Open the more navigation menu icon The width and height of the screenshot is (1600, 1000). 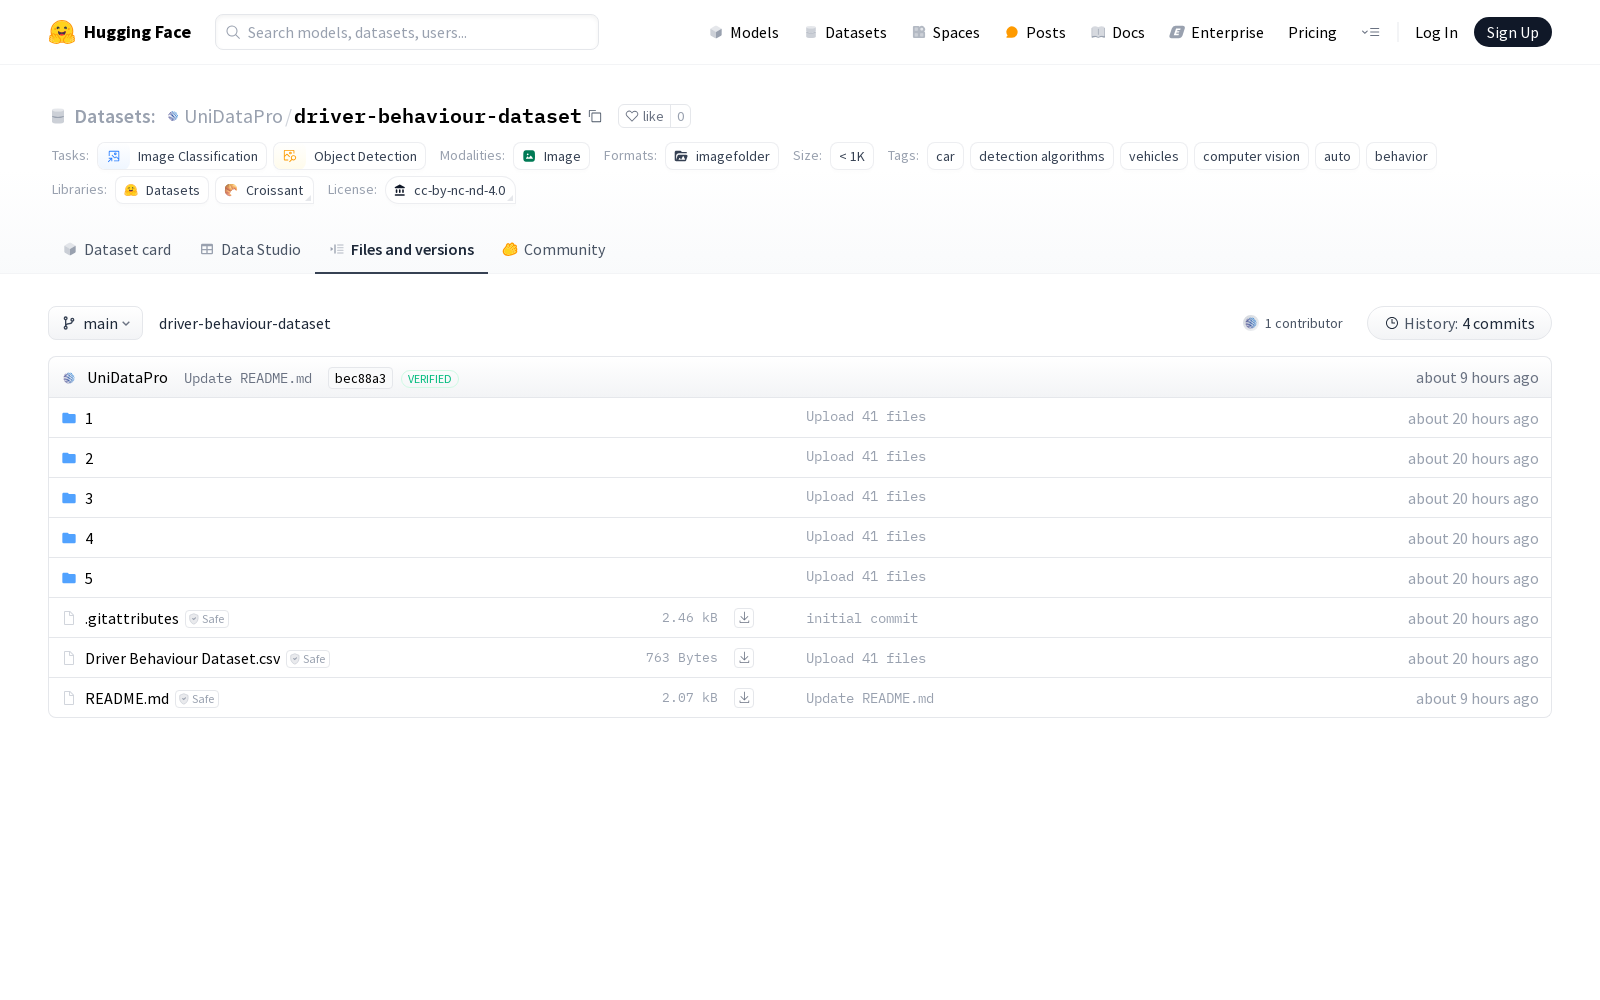pos(1370,32)
